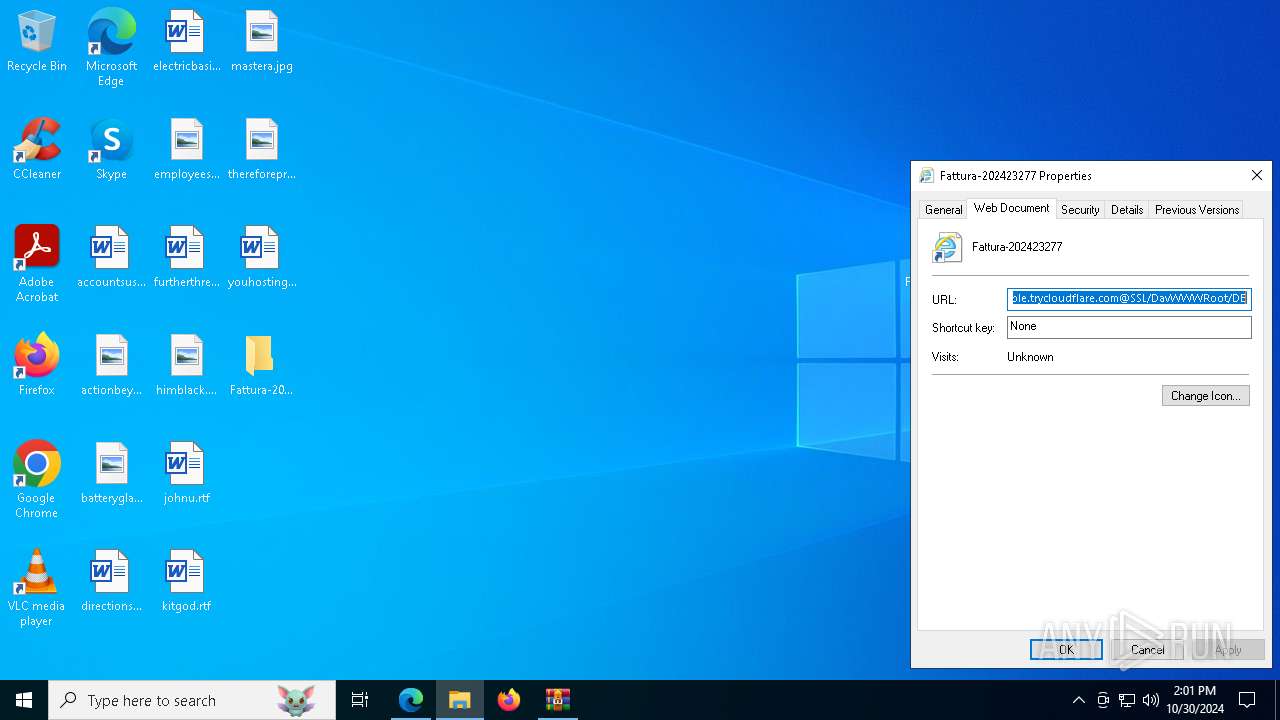
Task: Click the taskbar clock showing 2:01 PM
Action: (1195, 700)
